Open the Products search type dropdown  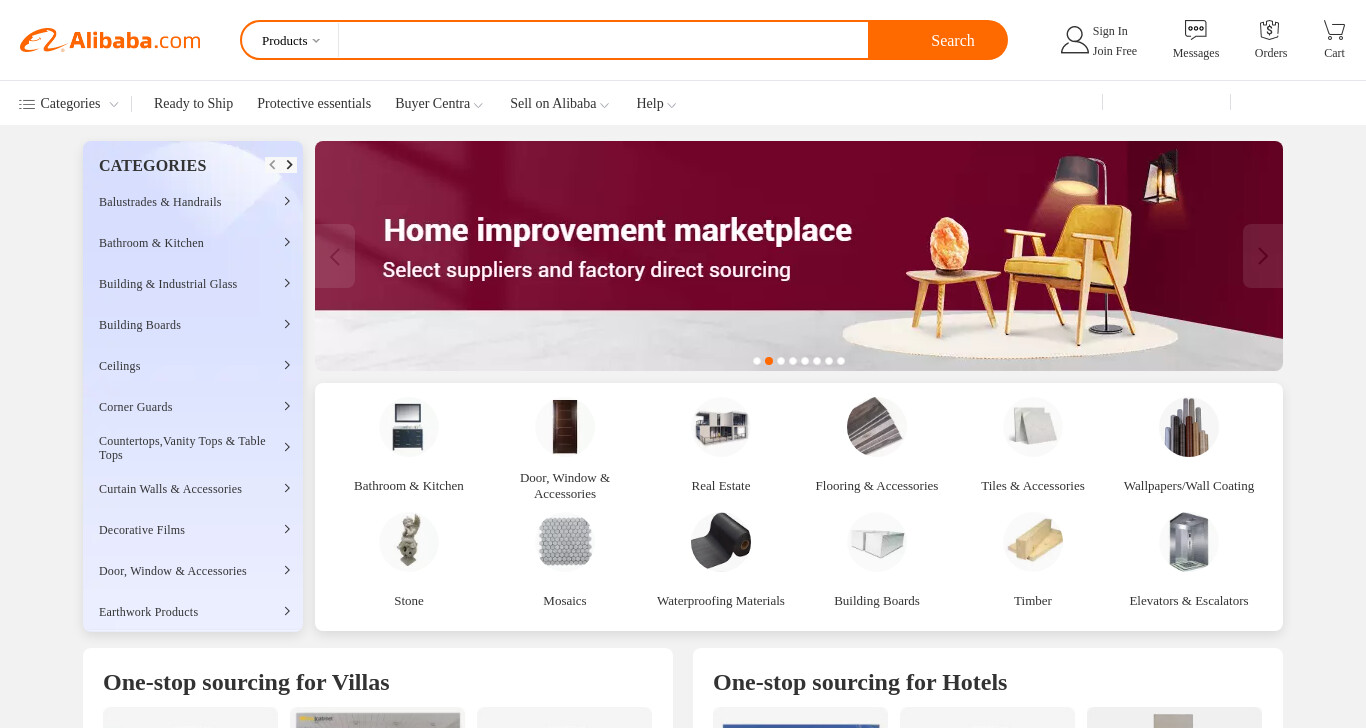click(291, 41)
